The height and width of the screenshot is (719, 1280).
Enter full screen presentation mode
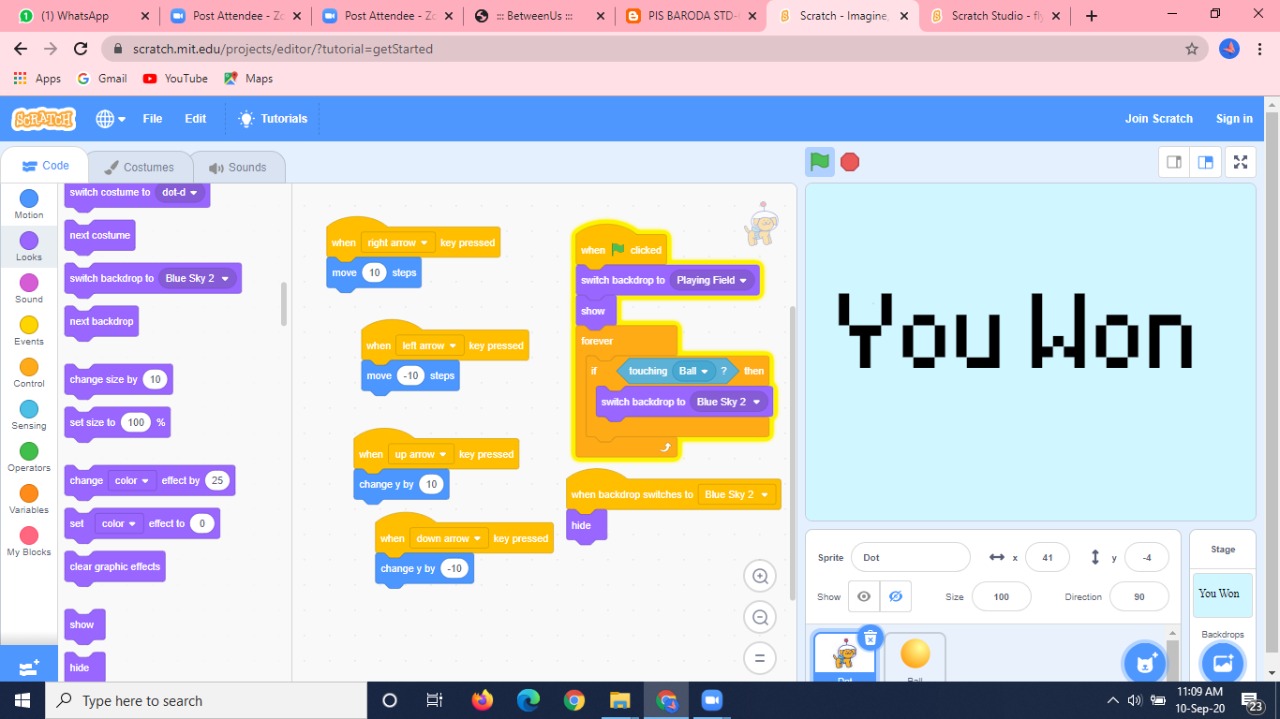(x=1240, y=160)
